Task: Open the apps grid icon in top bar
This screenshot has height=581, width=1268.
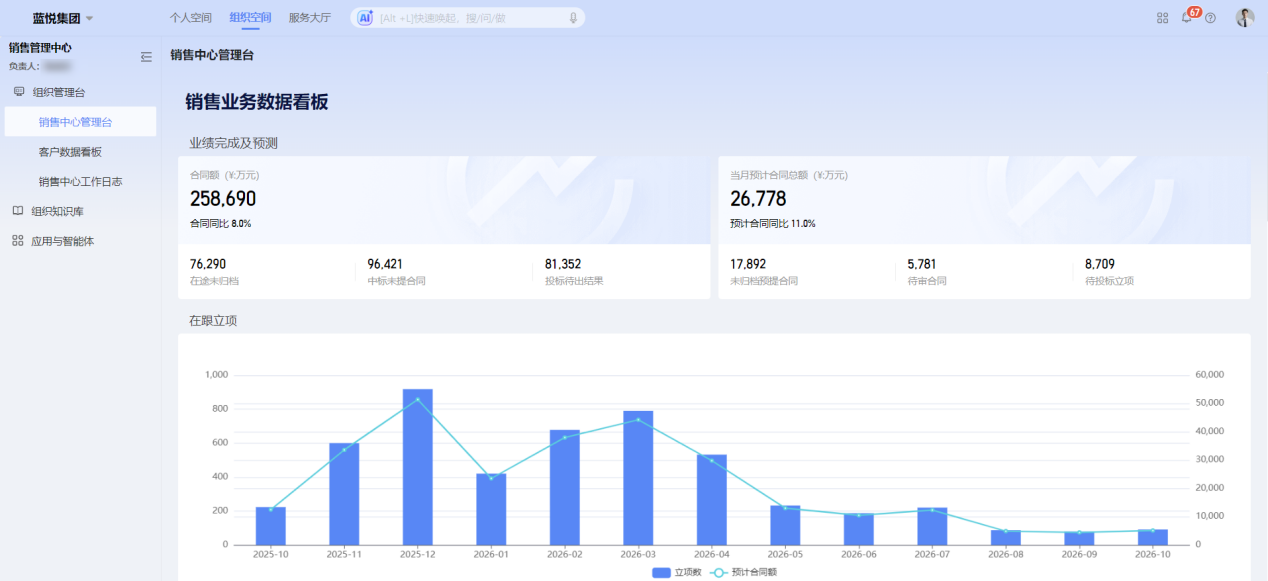Action: click(x=1162, y=18)
